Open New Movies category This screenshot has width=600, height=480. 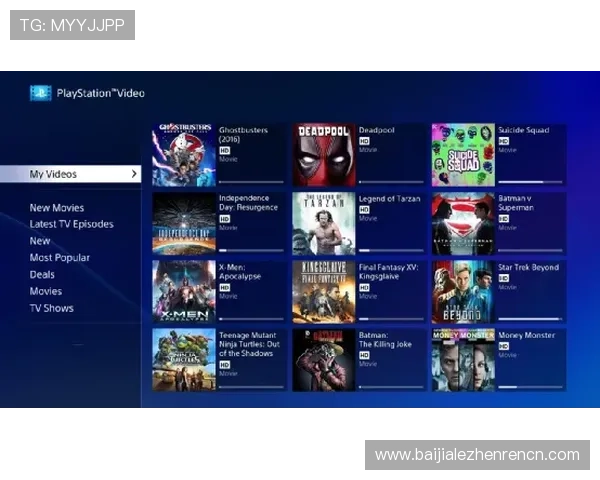coord(57,208)
